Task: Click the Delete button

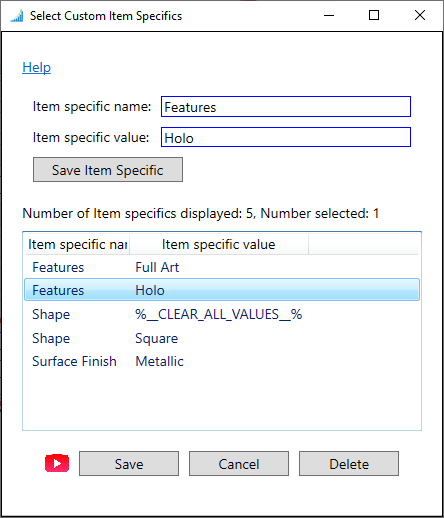Action: pyautogui.click(x=349, y=464)
